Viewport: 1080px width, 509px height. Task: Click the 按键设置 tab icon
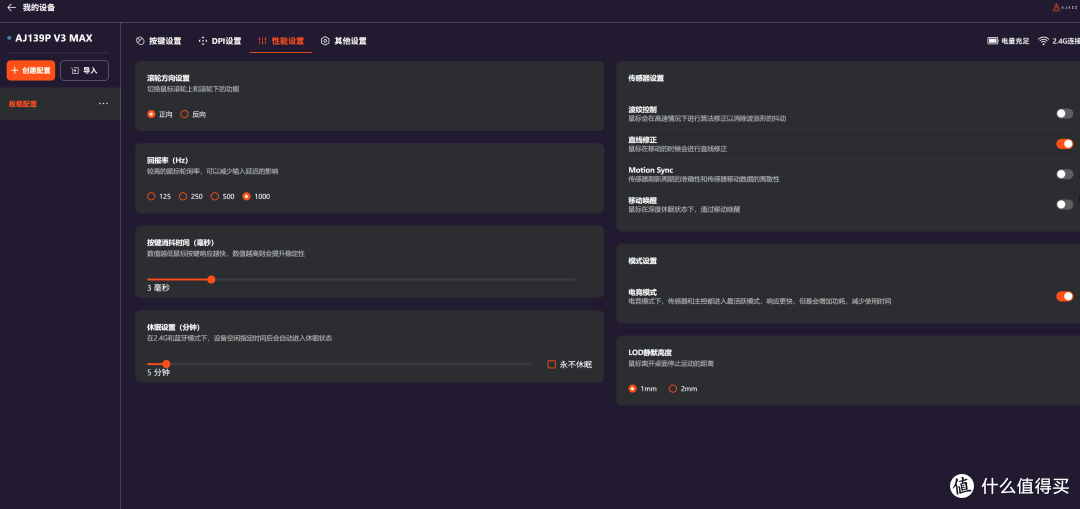(x=141, y=41)
